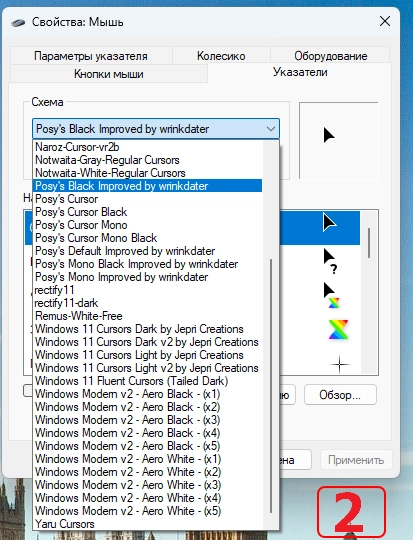Open the Колесико tab
This screenshot has height=540, width=413.
tap(221, 56)
